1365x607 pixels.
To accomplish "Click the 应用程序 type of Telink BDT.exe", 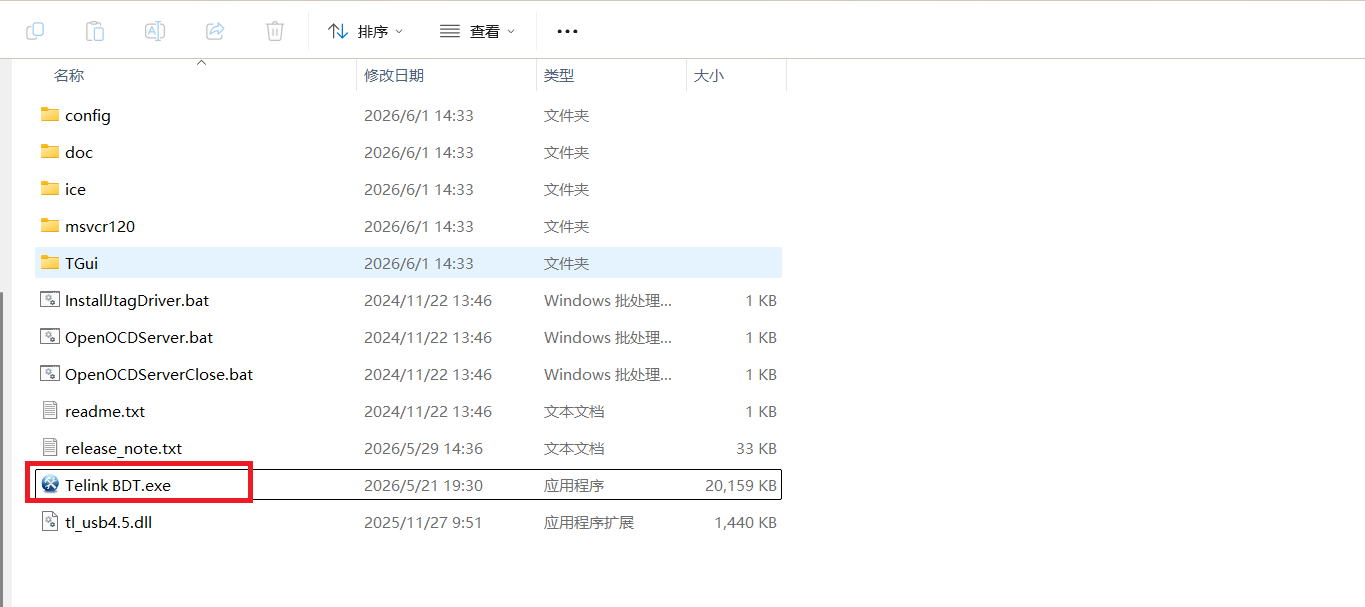I will [574, 486].
